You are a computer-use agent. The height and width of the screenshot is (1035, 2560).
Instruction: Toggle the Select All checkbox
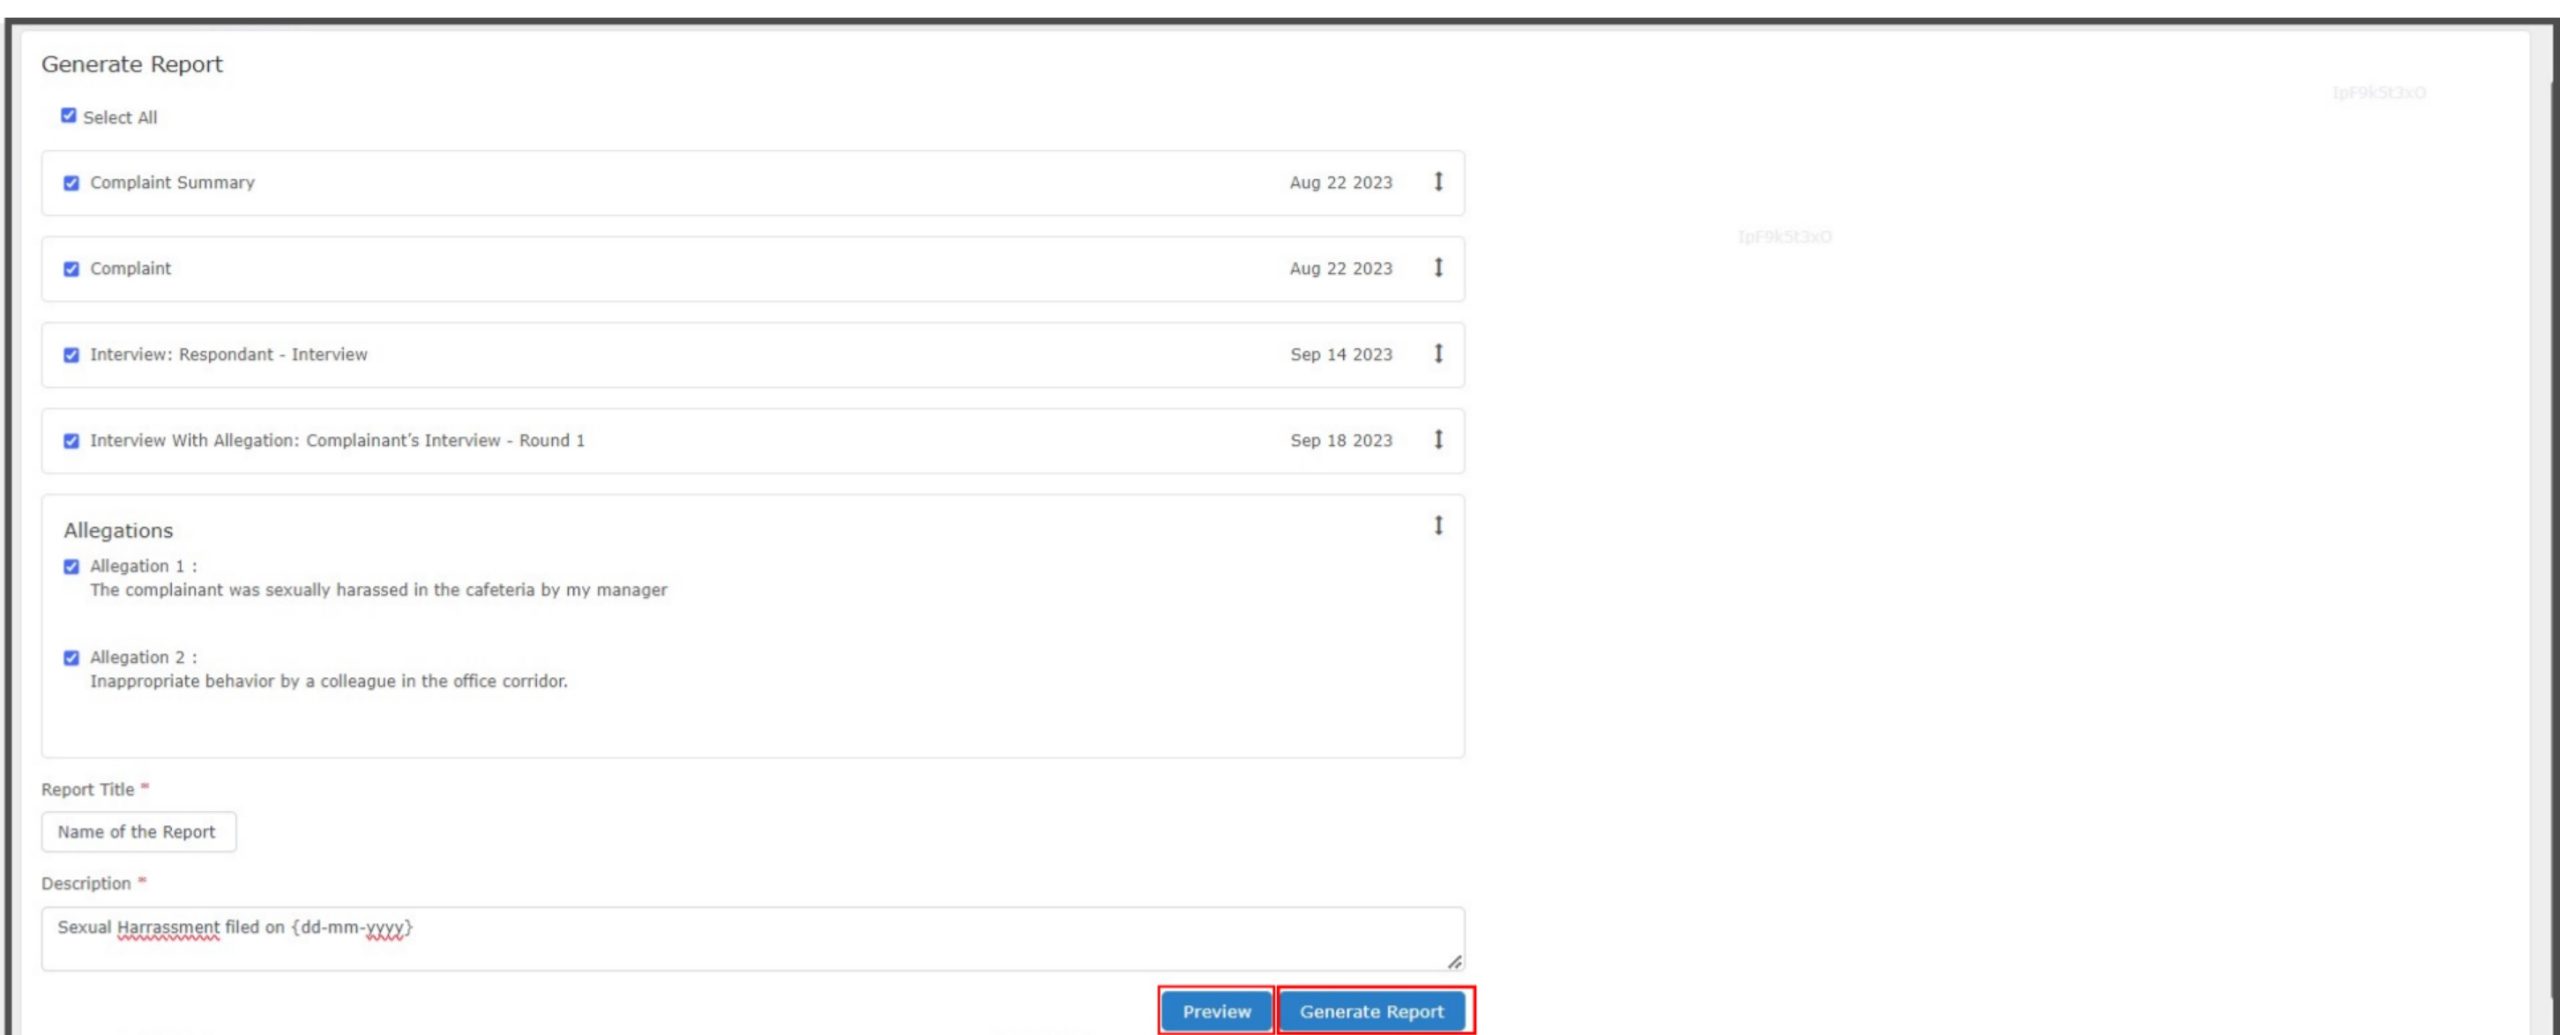point(68,116)
